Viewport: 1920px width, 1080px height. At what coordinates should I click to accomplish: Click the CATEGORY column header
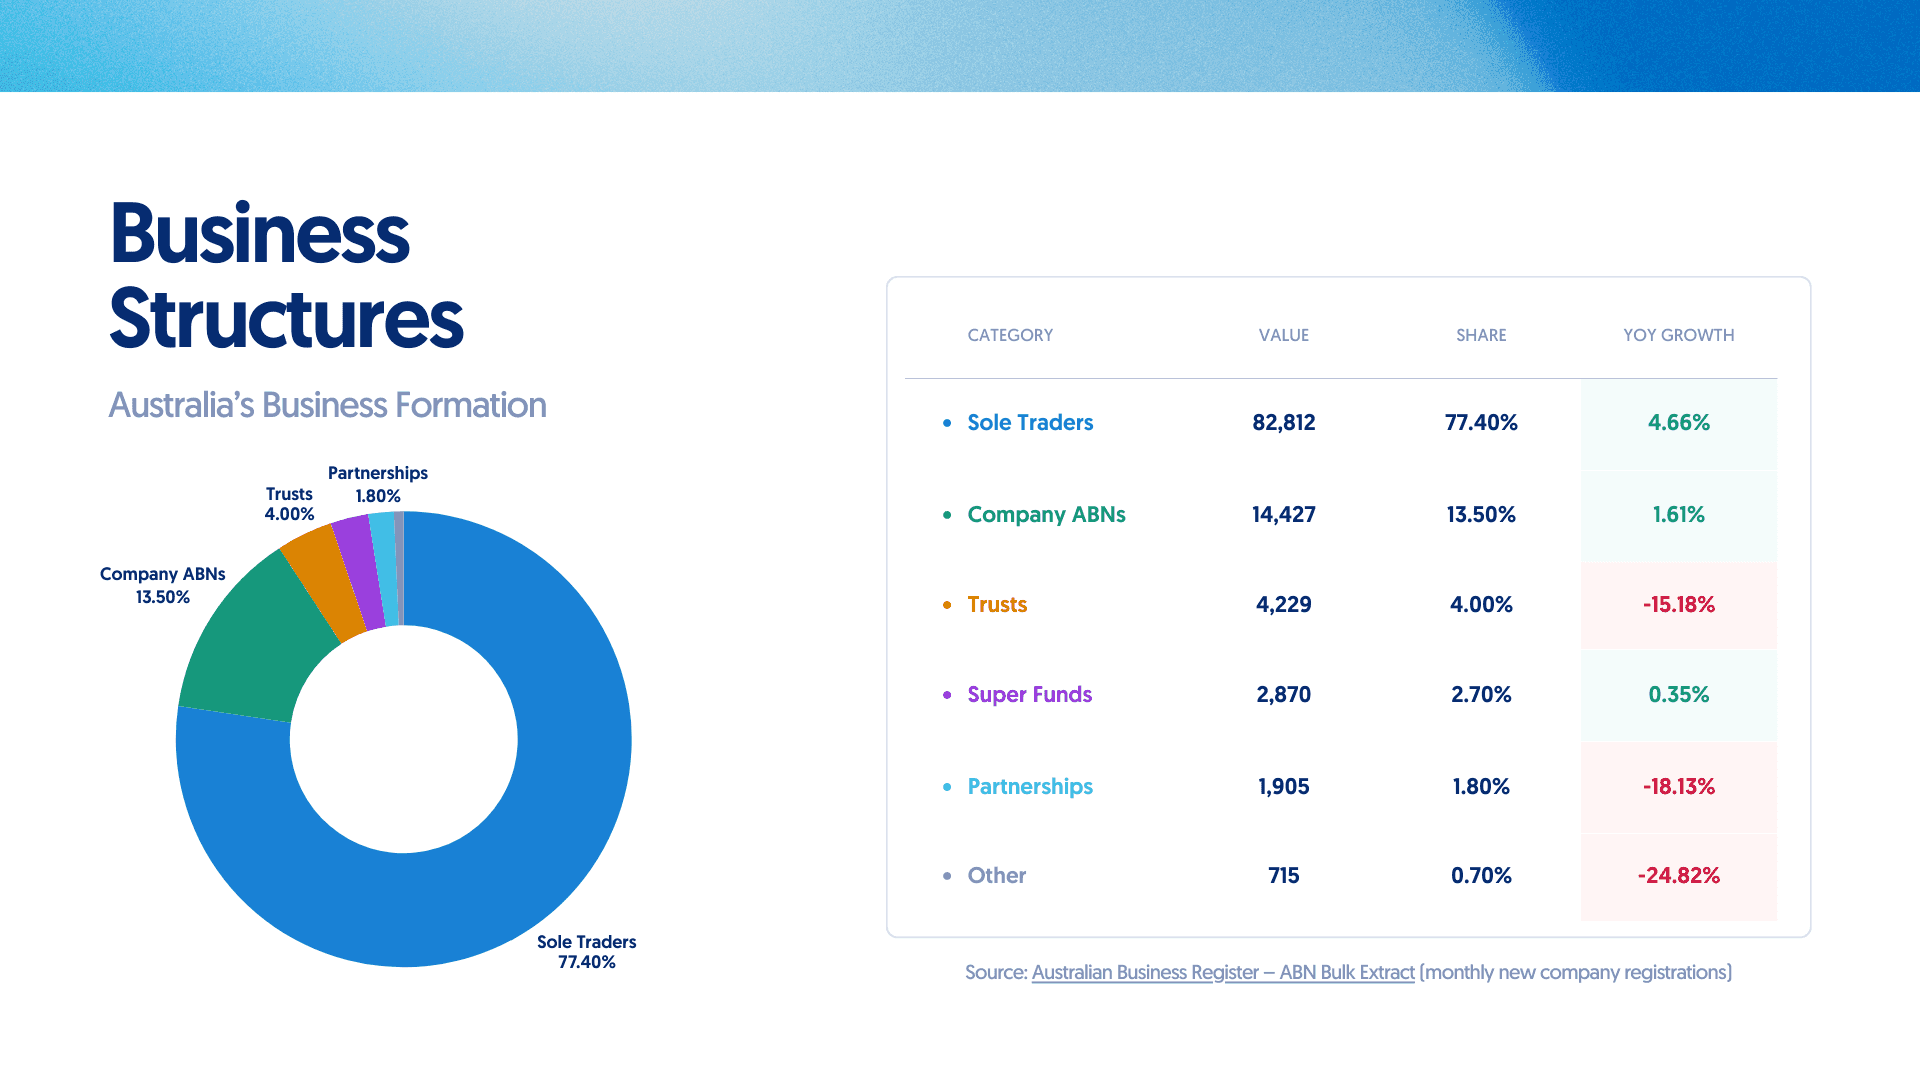(x=1010, y=335)
